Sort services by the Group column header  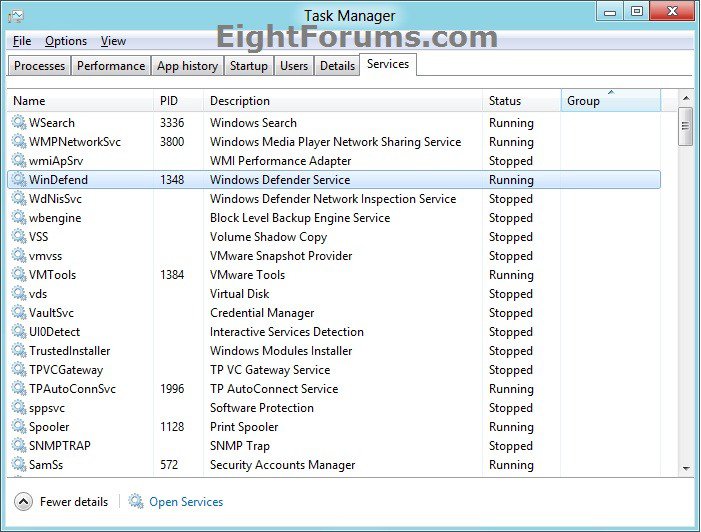(610, 101)
